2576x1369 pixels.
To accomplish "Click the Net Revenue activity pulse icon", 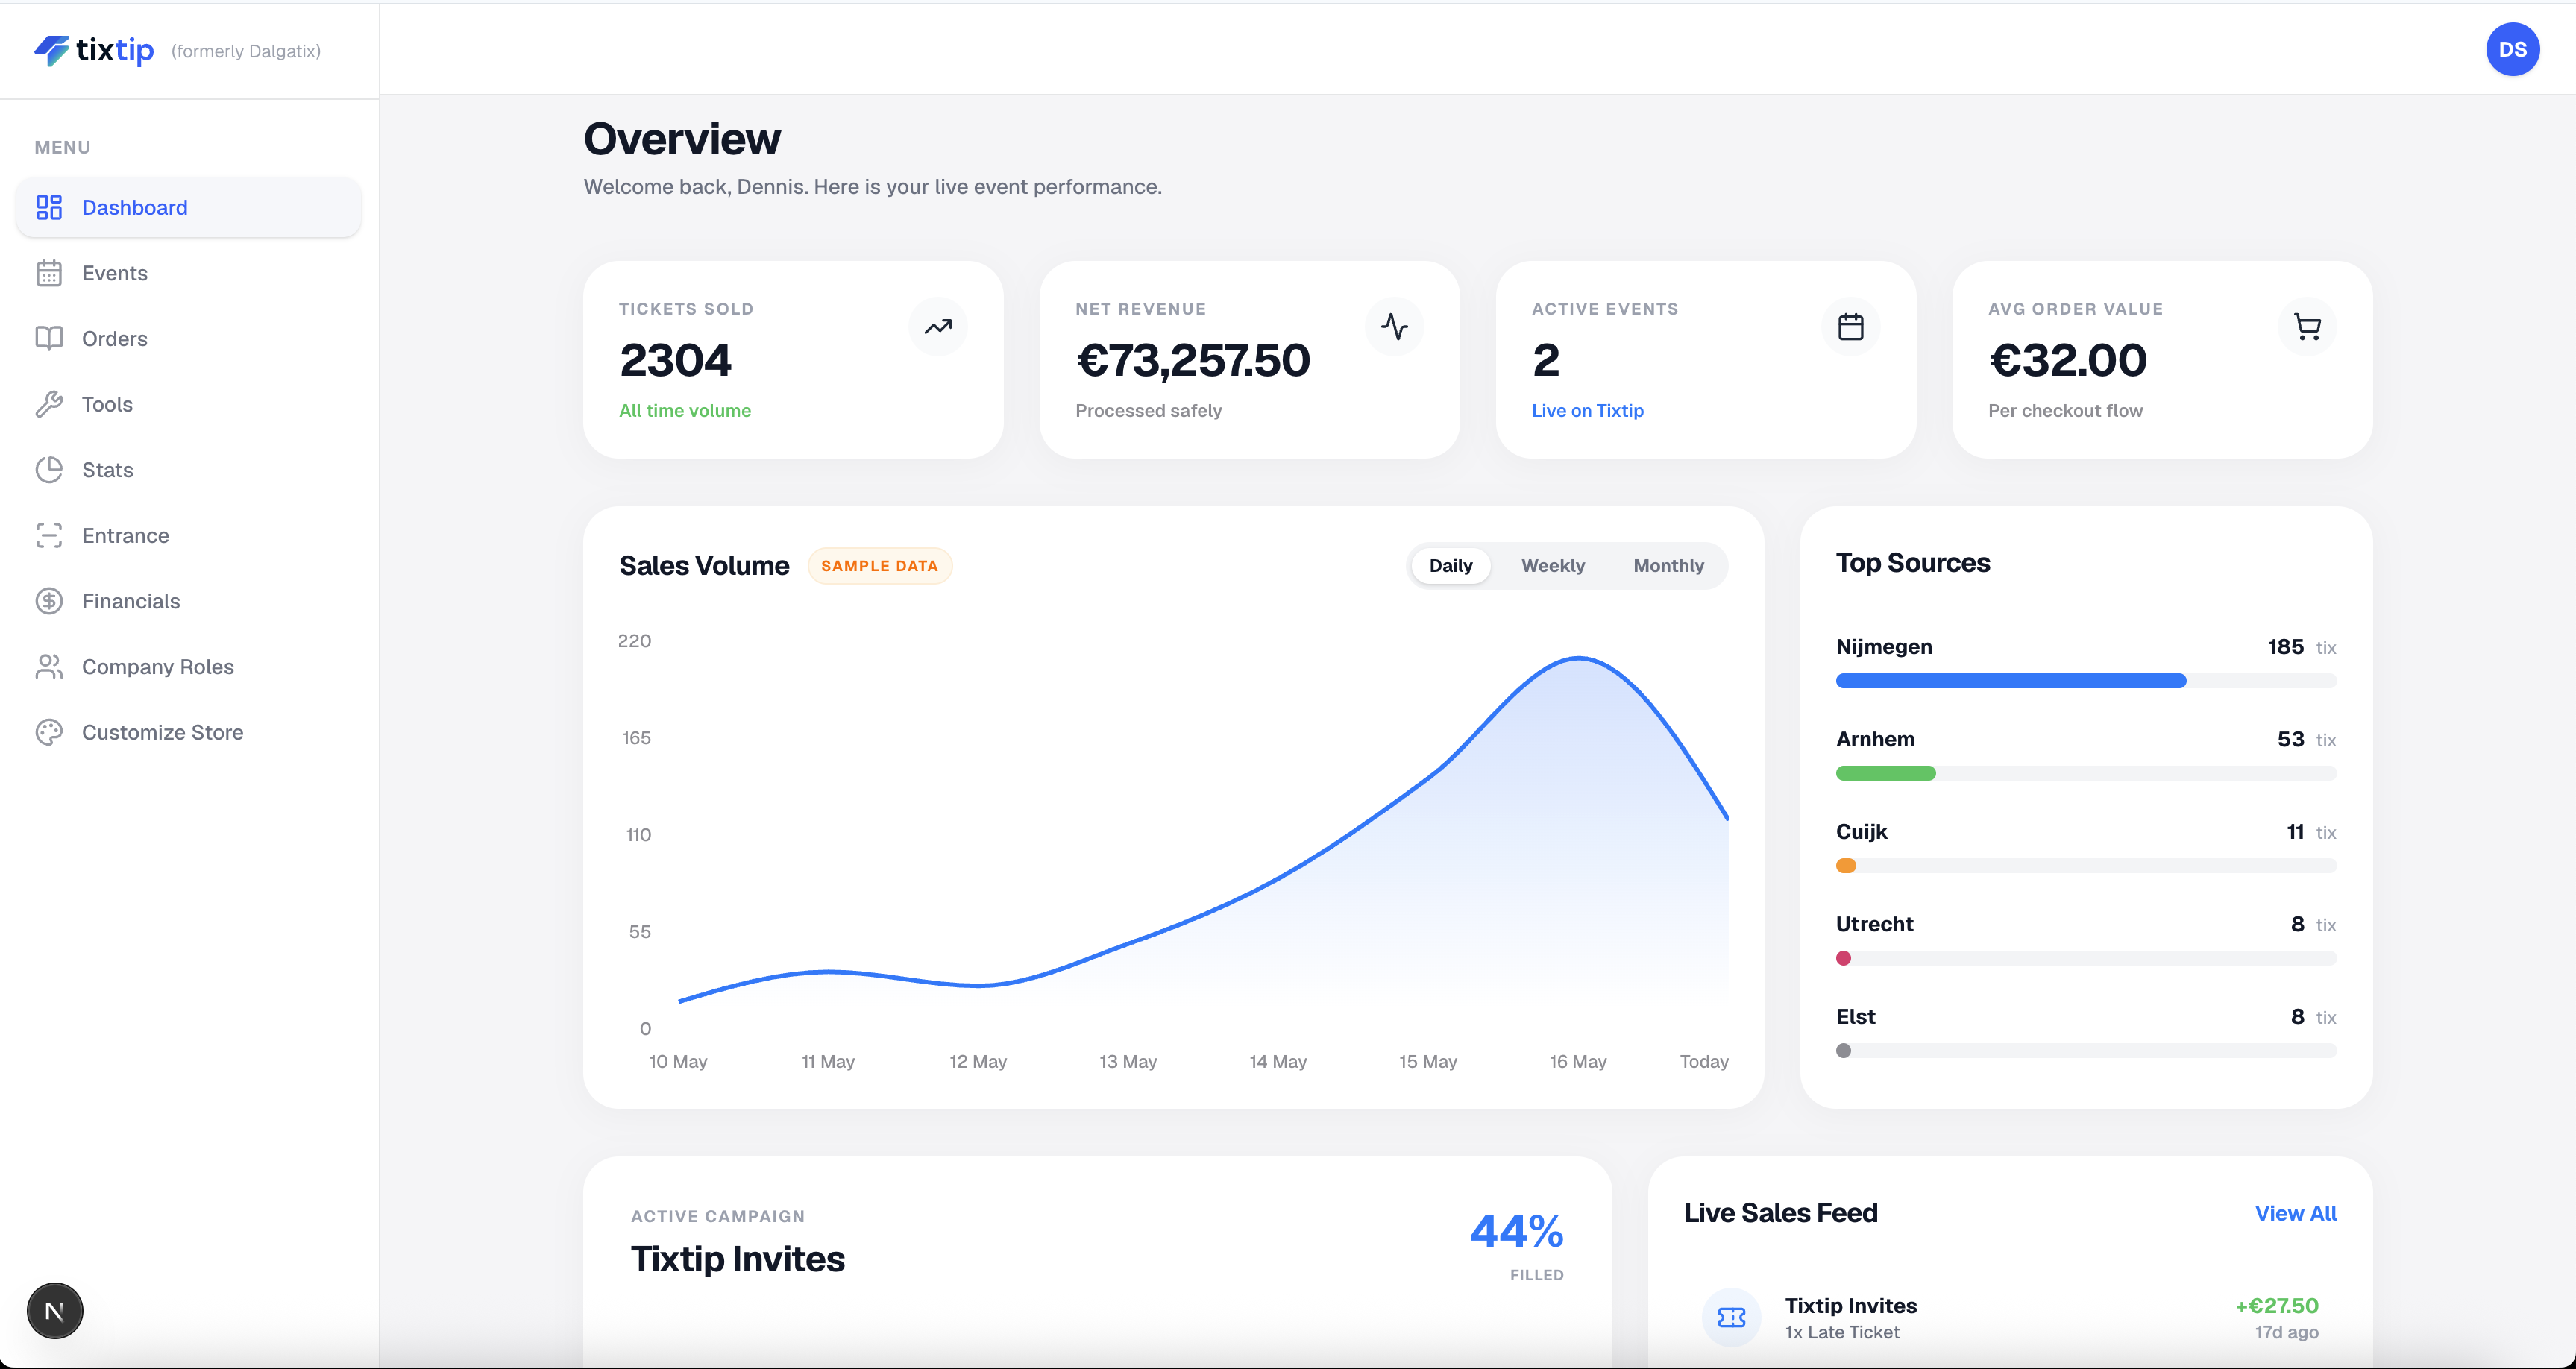I will pyautogui.click(x=1394, y=327).
